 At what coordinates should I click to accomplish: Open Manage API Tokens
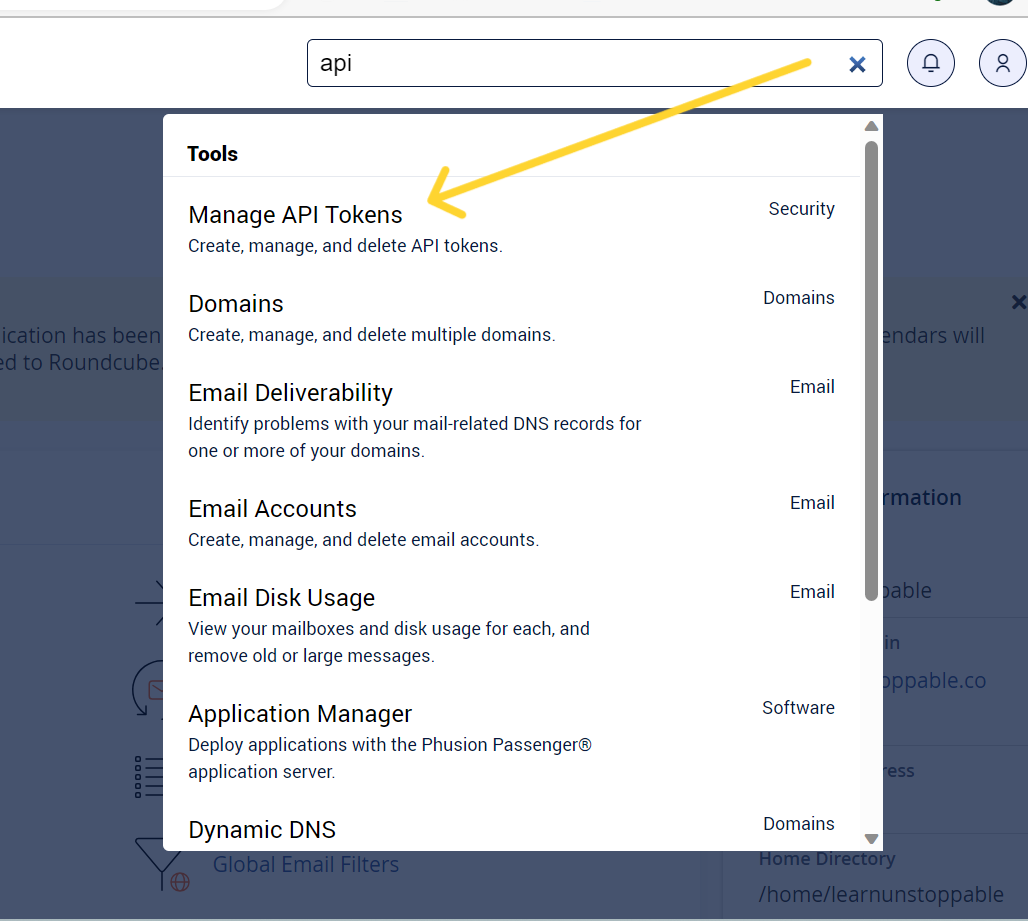295,215
